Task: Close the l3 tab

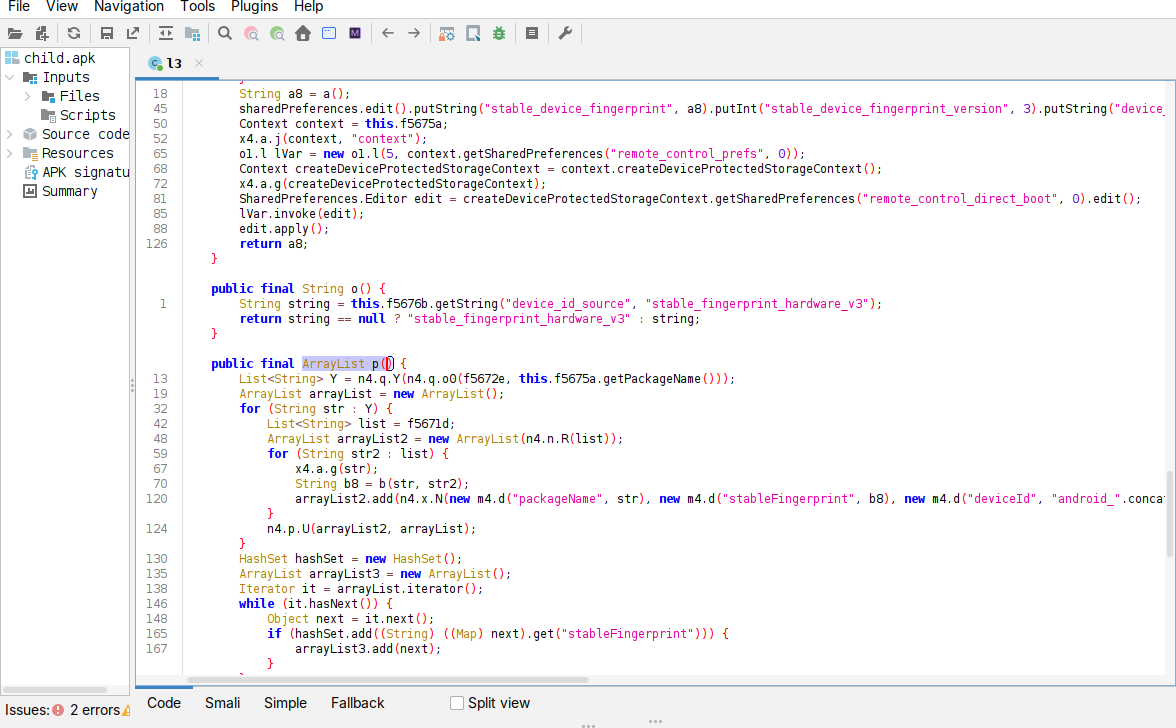Action: (199, 63)
